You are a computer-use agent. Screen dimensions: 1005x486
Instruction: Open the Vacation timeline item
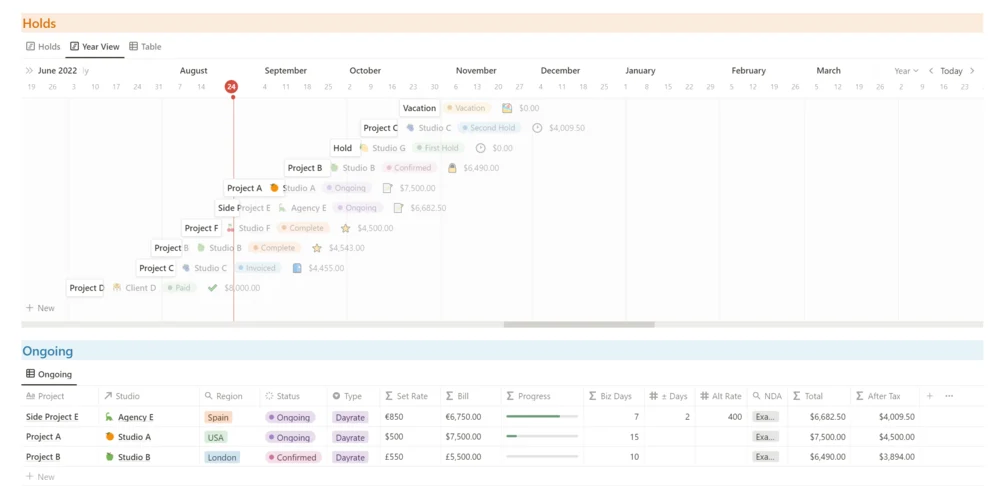click(x=420, y=108)
